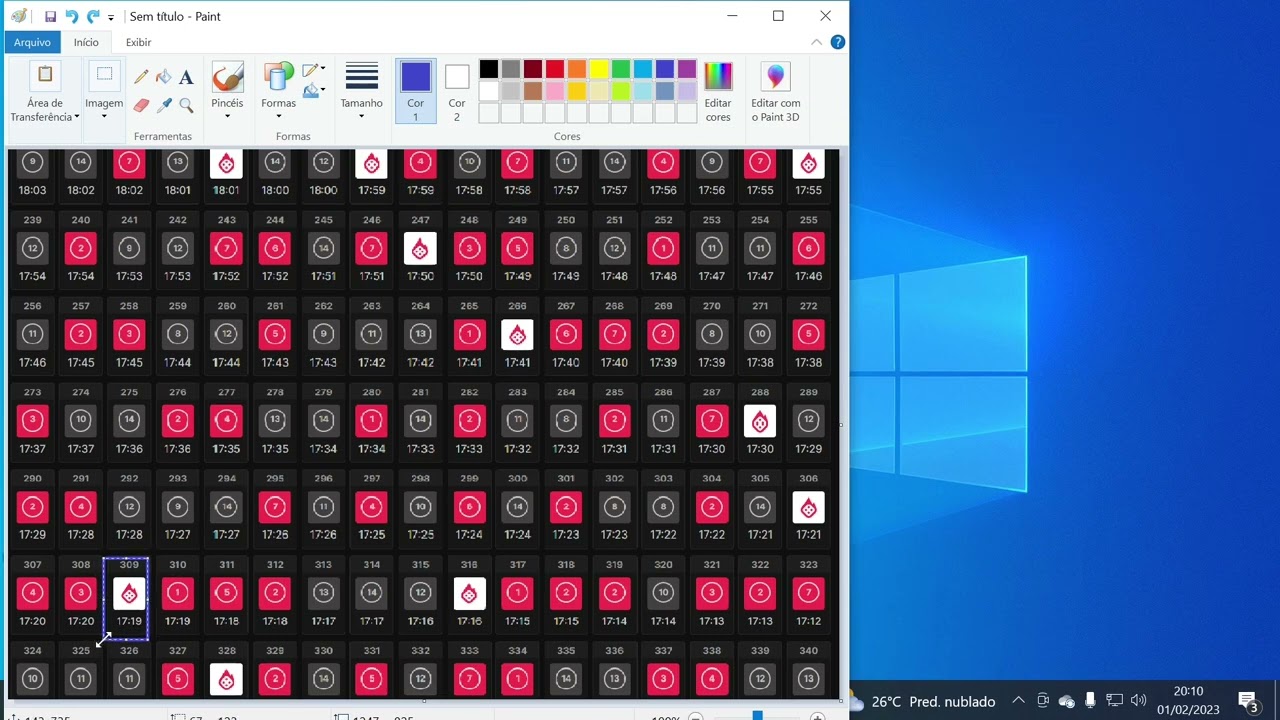Click the Undo arrow in title bar

(71, 17)
